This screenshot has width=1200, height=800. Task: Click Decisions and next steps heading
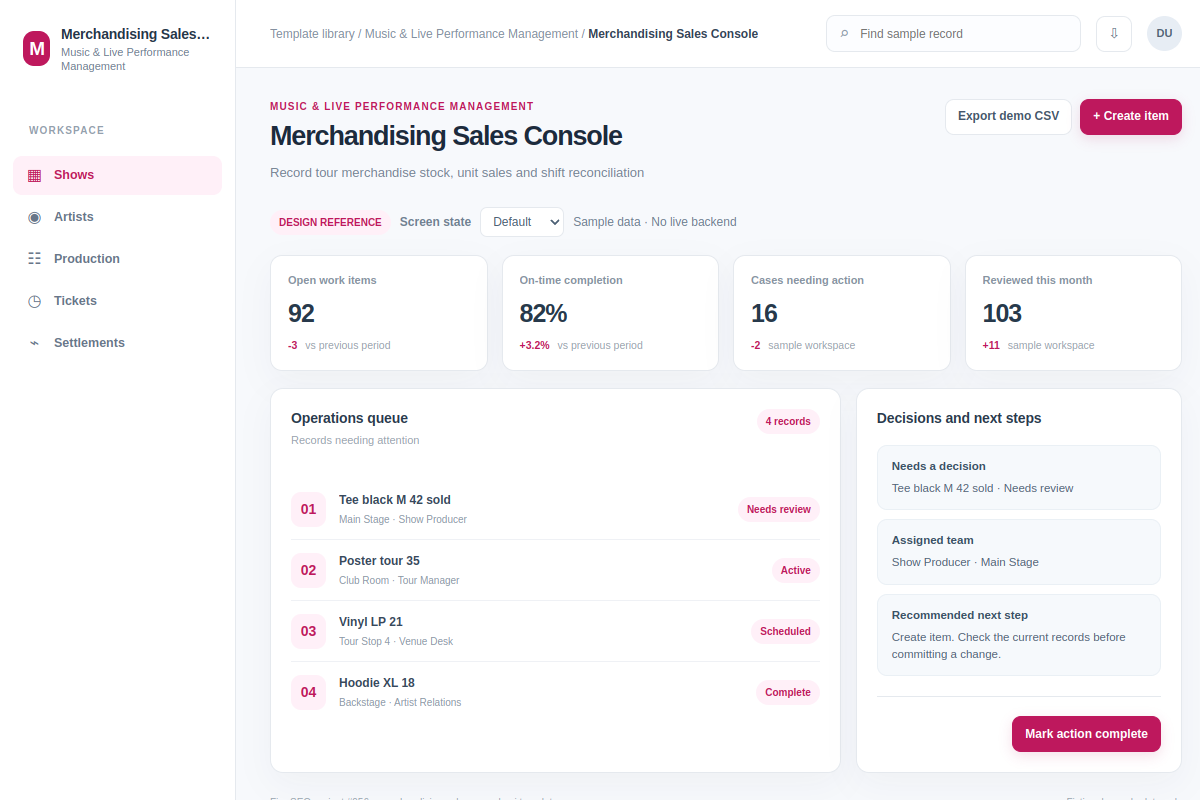coord(959,419)
